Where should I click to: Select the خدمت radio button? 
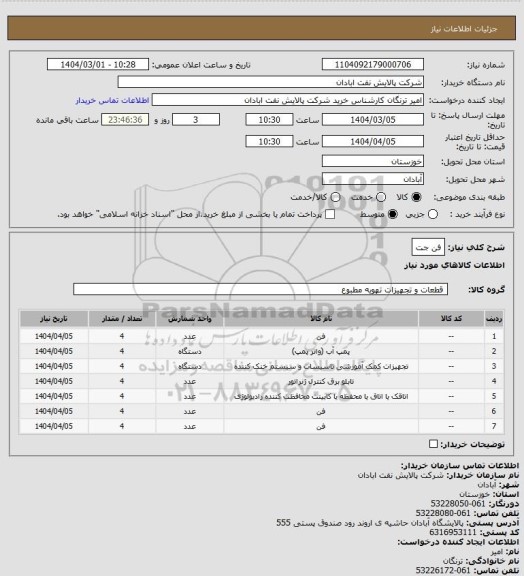pyautogui.click(x=381, y=197)
